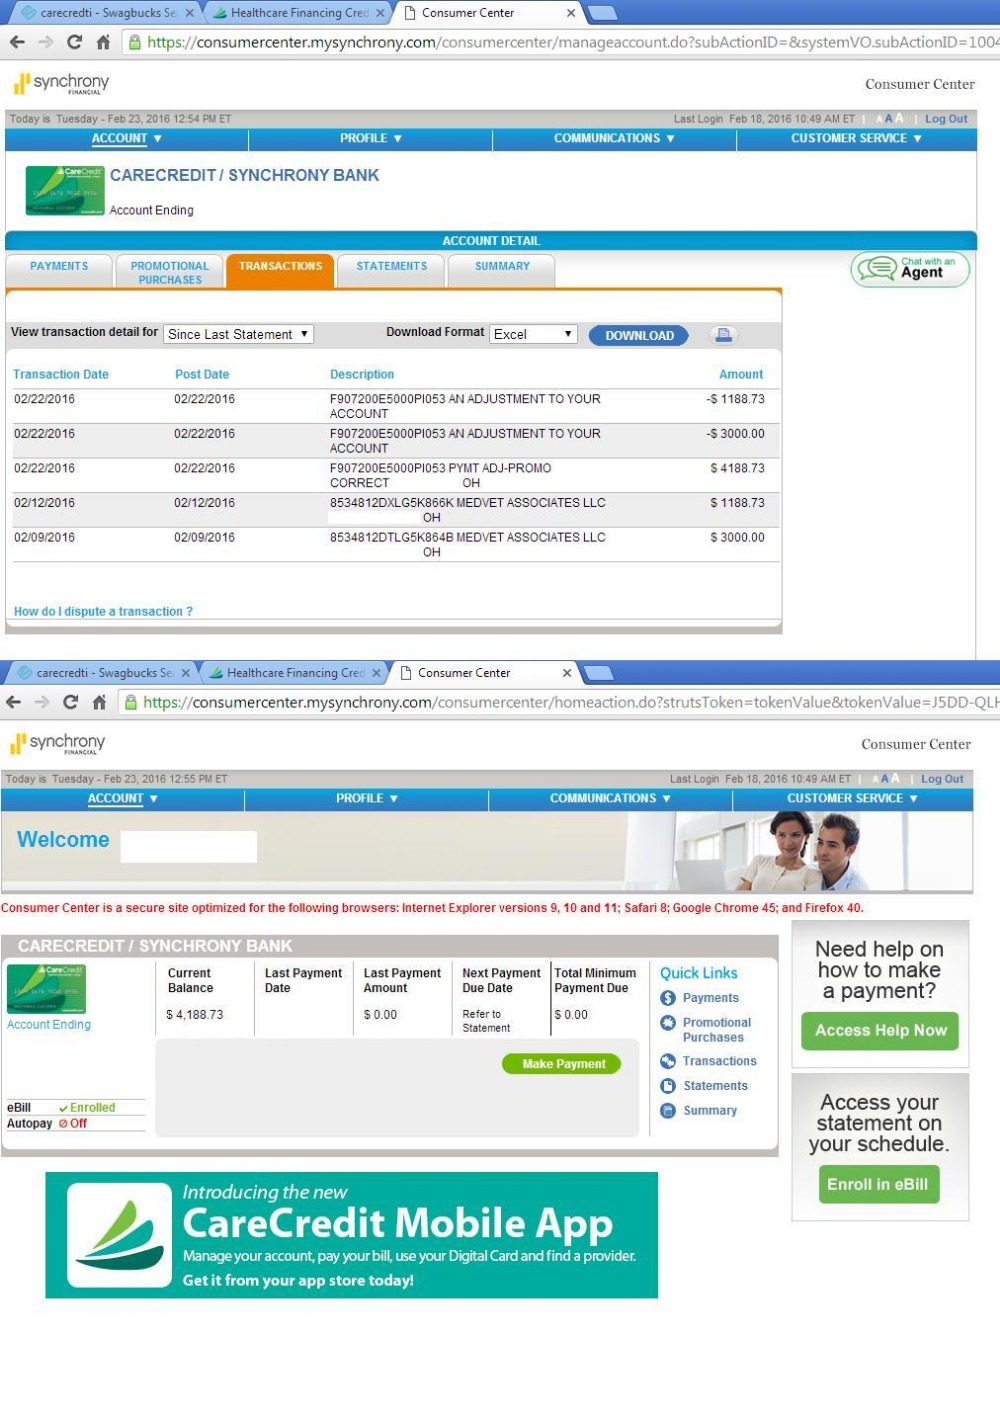Image resolution: width=1000 pixels, height=1403 pixels.
Task: Log Out from the transactions page
Action: click(x=946, y=119)
